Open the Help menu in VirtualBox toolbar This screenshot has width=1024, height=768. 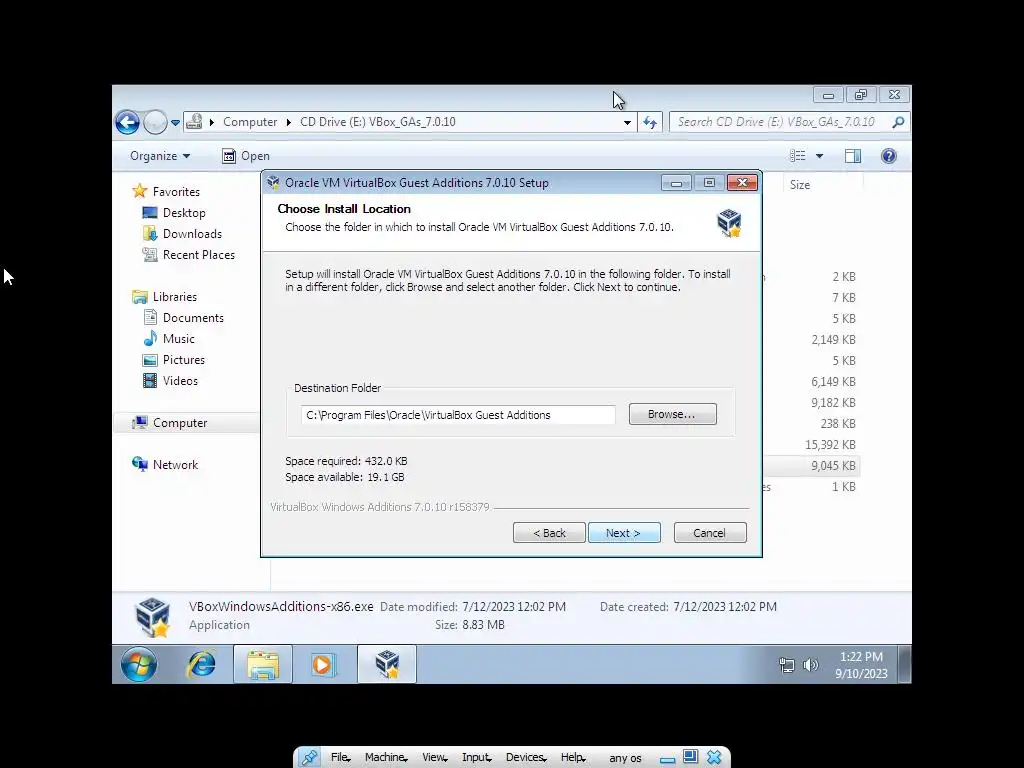[x=573, y=758]
